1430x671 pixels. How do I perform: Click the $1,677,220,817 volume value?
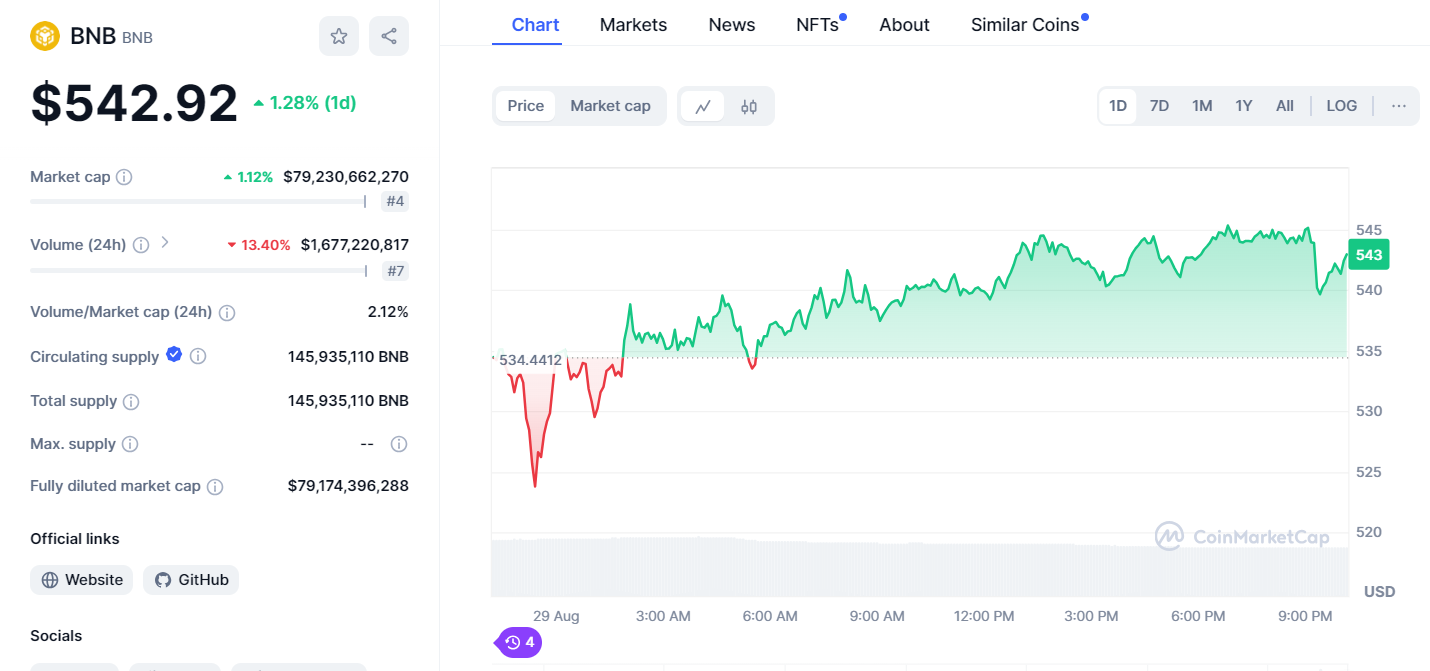pos(355,245)
